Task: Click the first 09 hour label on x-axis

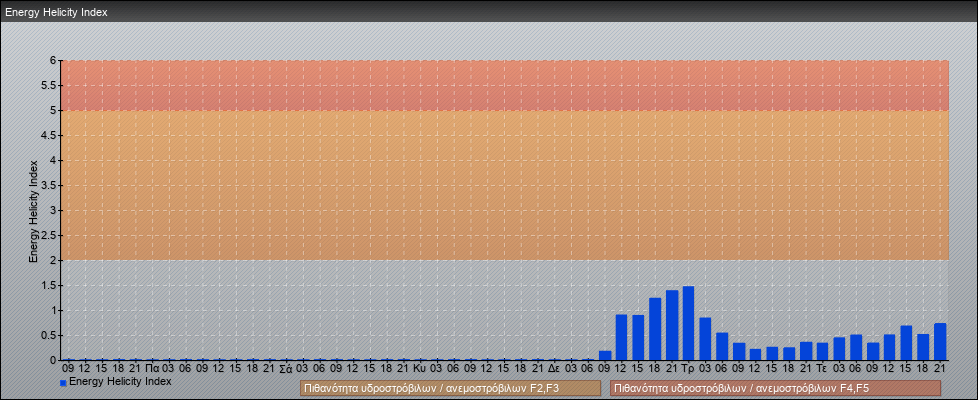Action: [68, 368]
